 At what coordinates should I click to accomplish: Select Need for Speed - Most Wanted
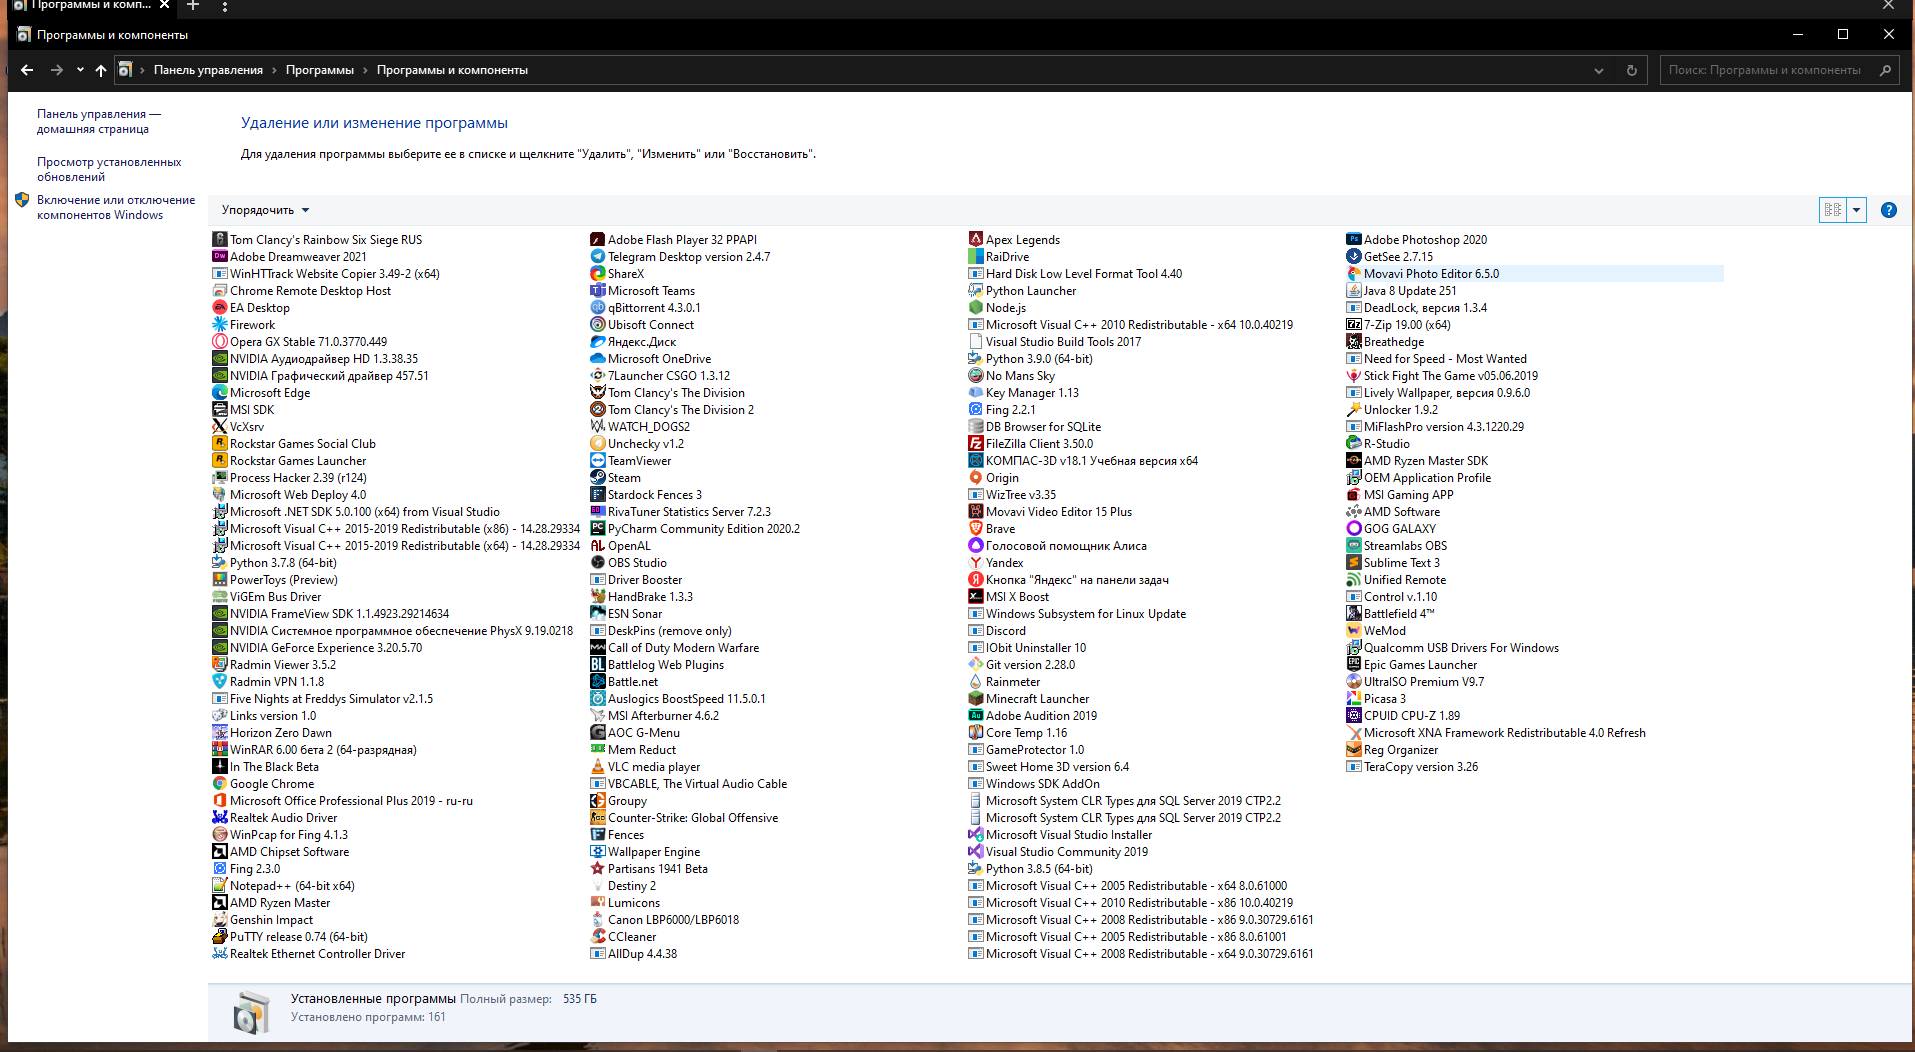click(x=1445, y=359)
